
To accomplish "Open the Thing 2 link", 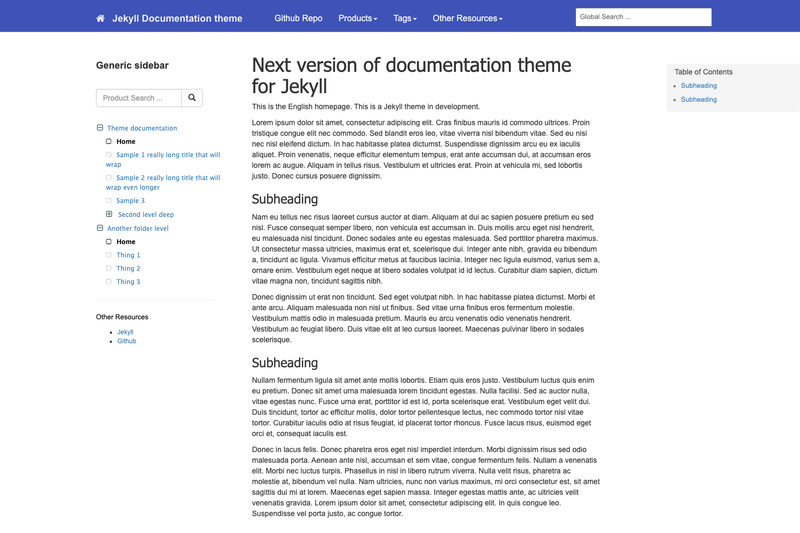I will (x=128, y=268).
